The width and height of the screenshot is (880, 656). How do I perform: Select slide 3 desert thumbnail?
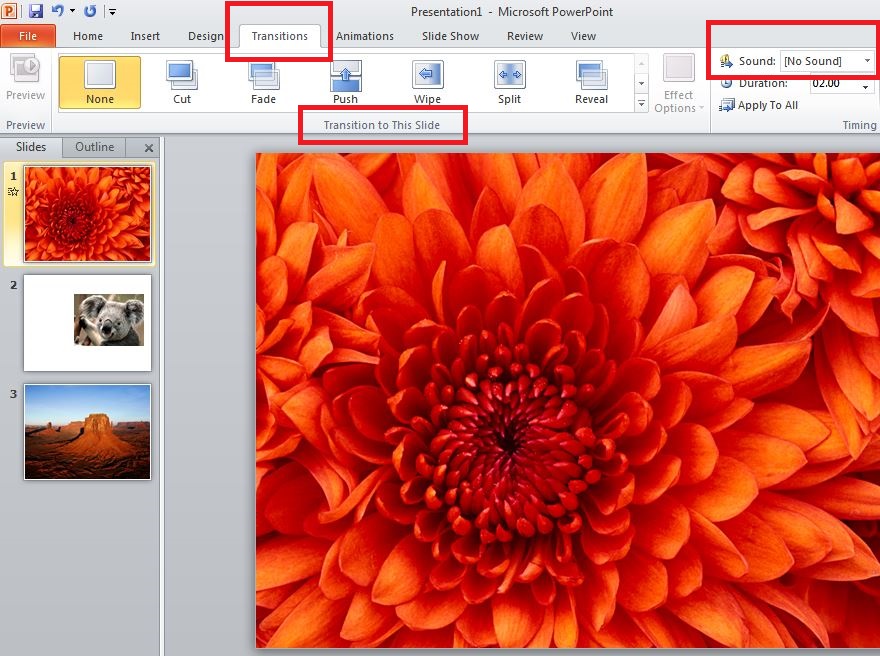tap(87, 432)
